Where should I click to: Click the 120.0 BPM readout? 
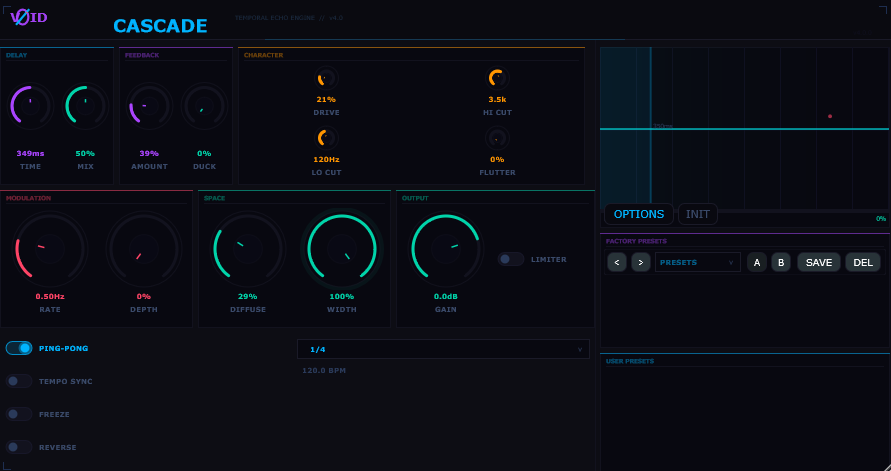point(324,370)
